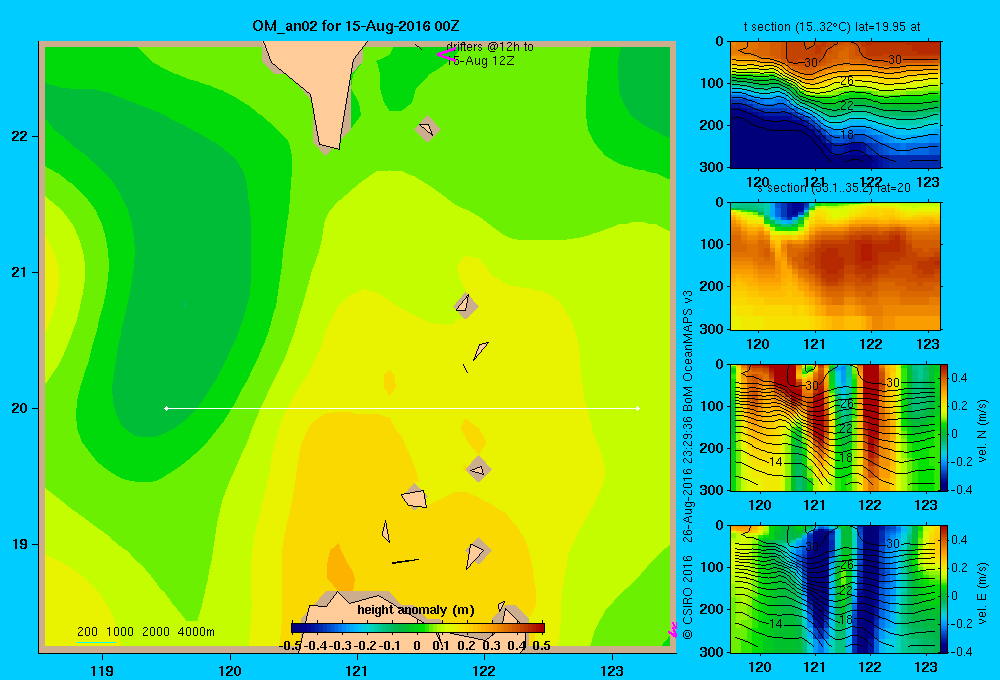Select the magenta drifter marker beside the drifters label
1000x680 pixels.
tap(445, 54)
